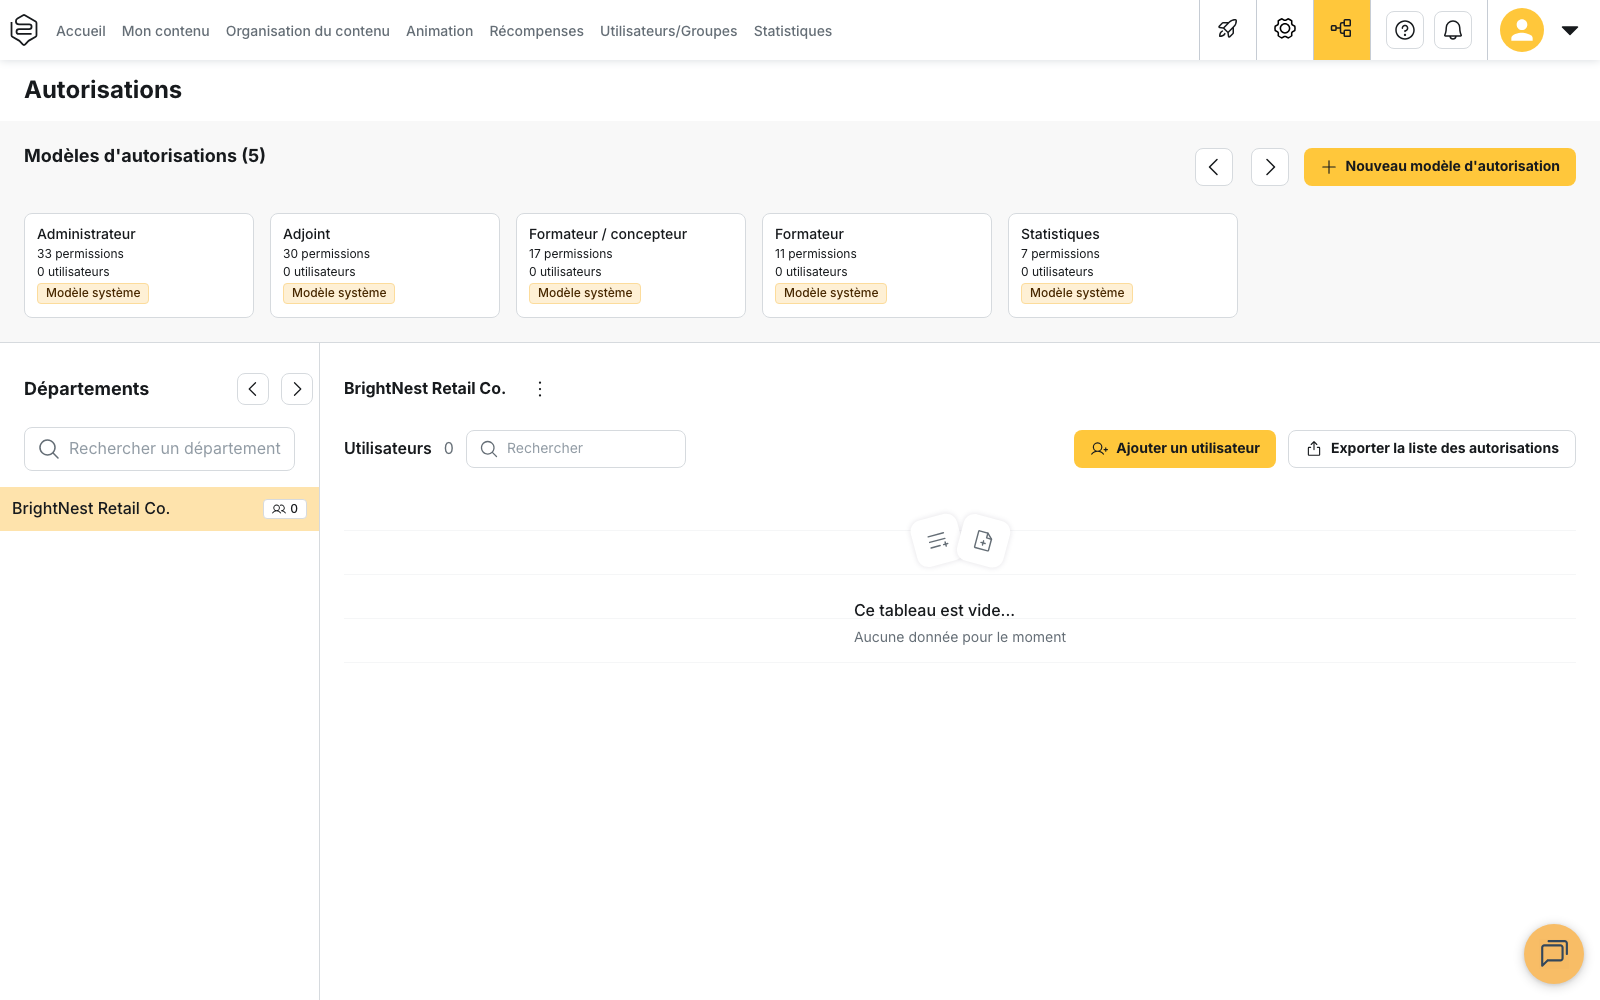1600x1000 pixels.
Task: Go to next authorization models page
Action: [x=1270, y=167]
